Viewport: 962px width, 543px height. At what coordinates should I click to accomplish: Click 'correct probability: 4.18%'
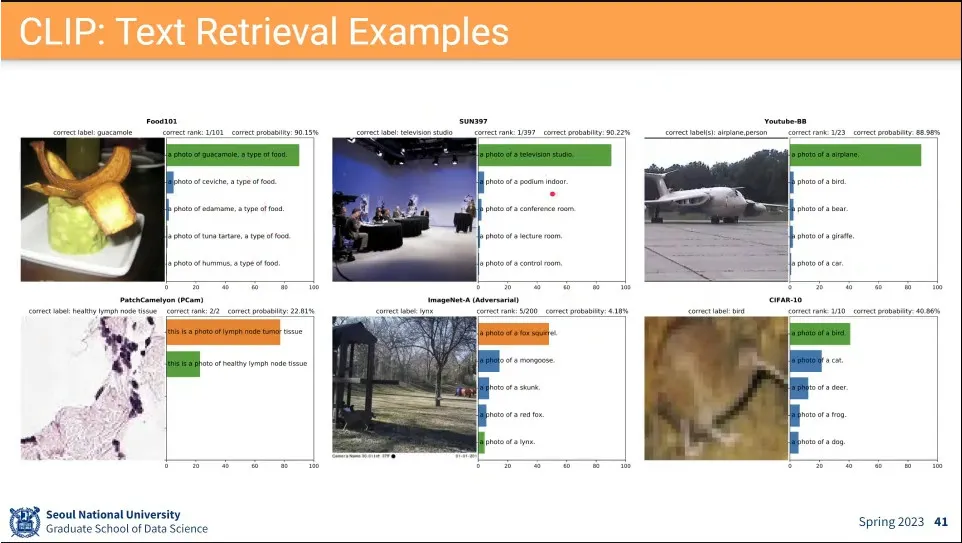[x=587, y=311]
